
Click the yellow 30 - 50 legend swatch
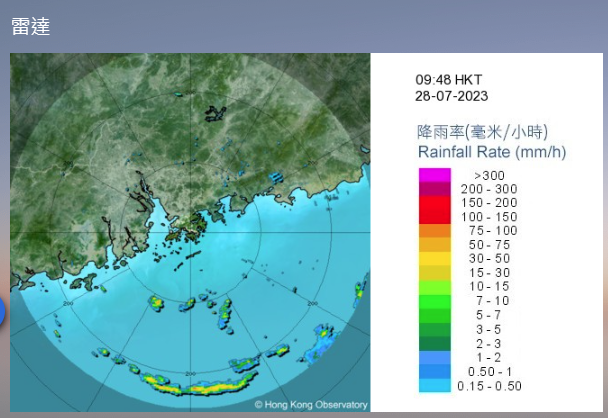click(x=435, y=259)
